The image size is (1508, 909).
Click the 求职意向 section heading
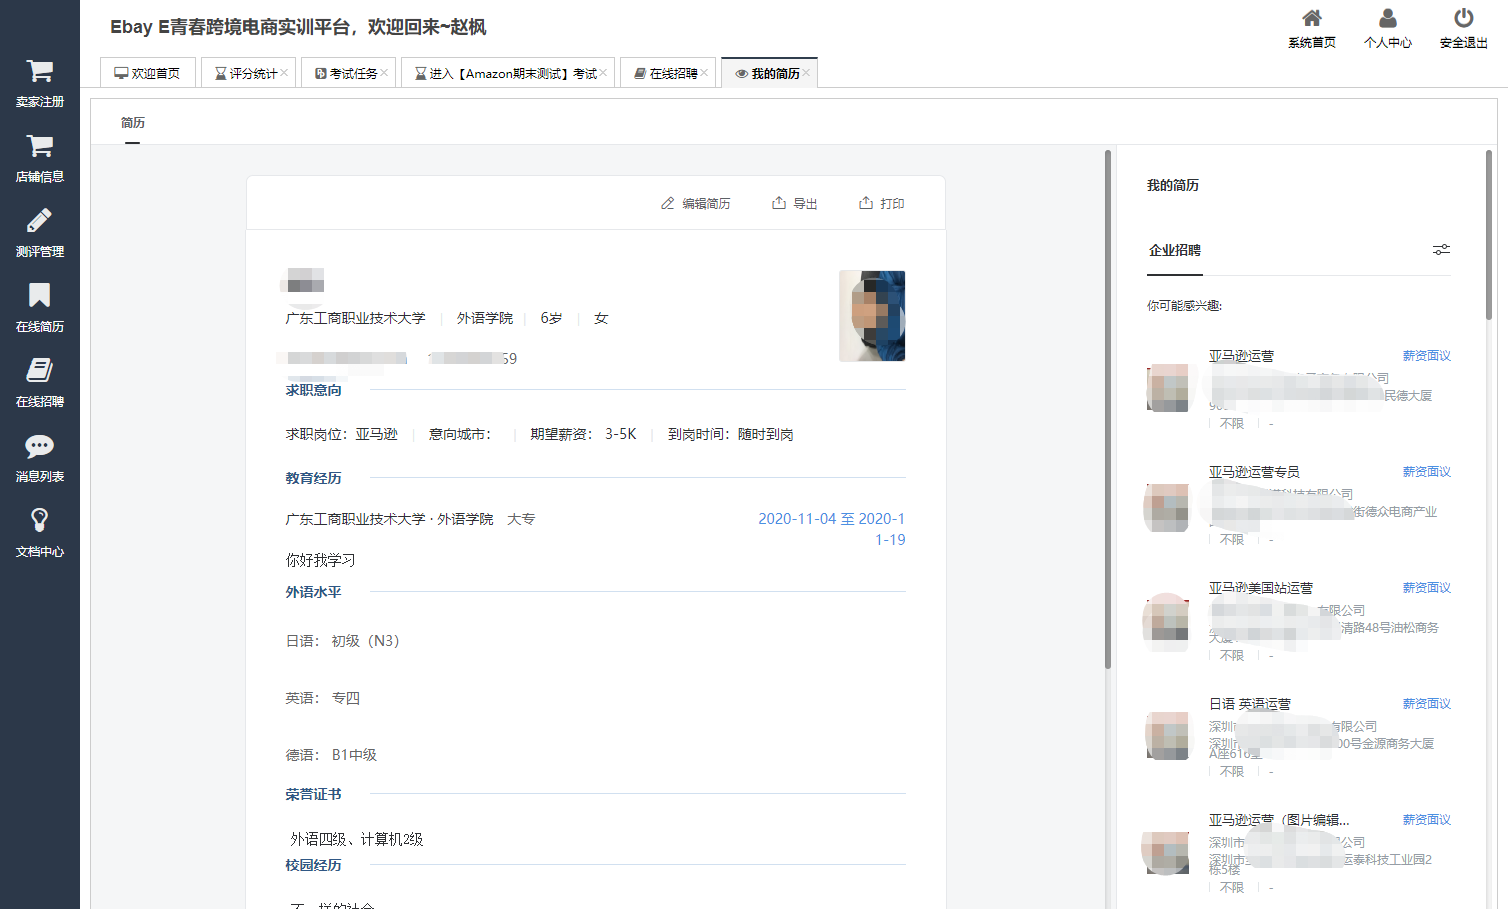314,390
